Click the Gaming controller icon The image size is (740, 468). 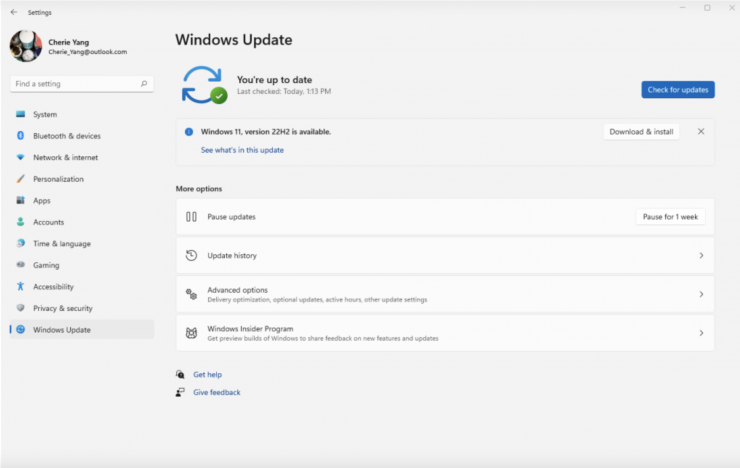(20, 265)
